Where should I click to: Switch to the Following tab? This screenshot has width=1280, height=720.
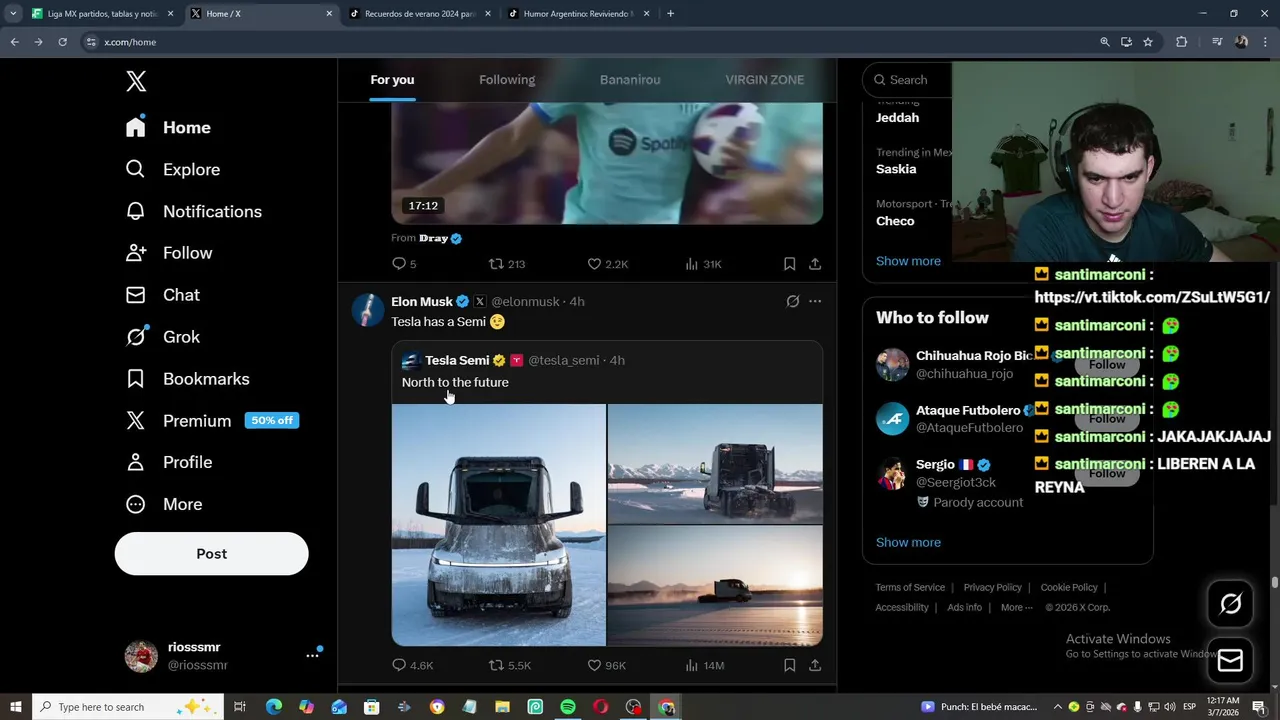(x=507, y=80)
